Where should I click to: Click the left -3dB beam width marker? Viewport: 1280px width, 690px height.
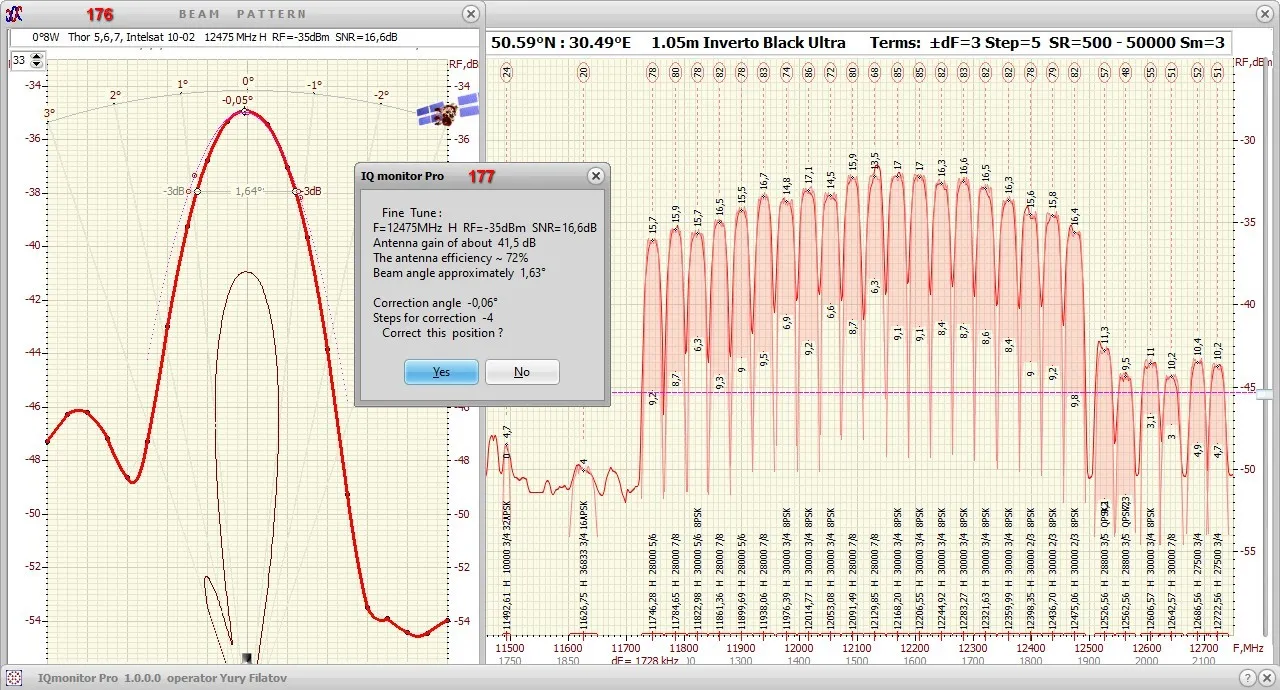pos(197,191)
